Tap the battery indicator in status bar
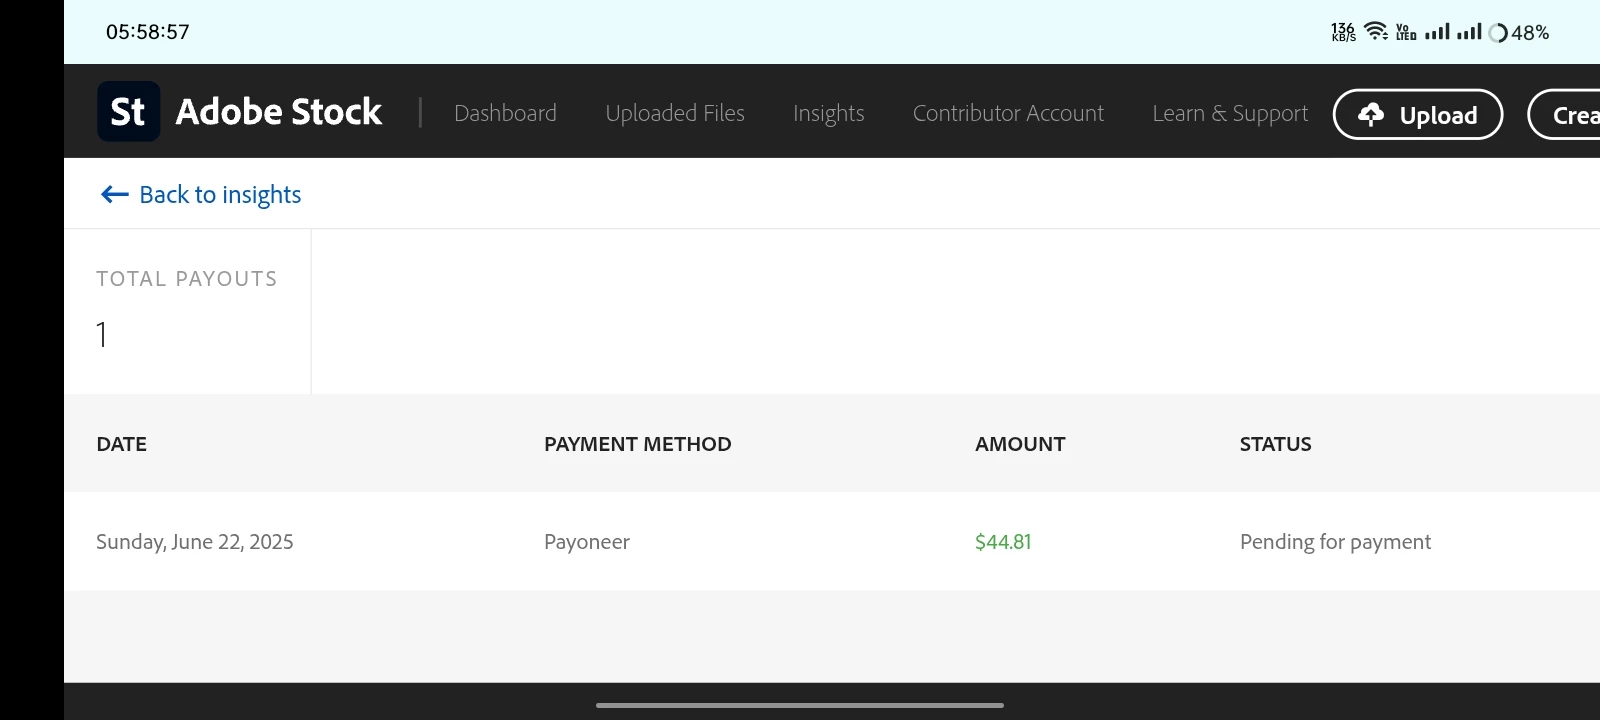 pos(1519,33)
